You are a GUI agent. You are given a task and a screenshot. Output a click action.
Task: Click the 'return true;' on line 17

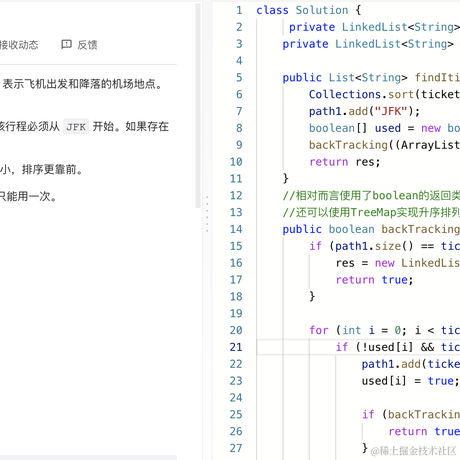click(x=374, y=280)
